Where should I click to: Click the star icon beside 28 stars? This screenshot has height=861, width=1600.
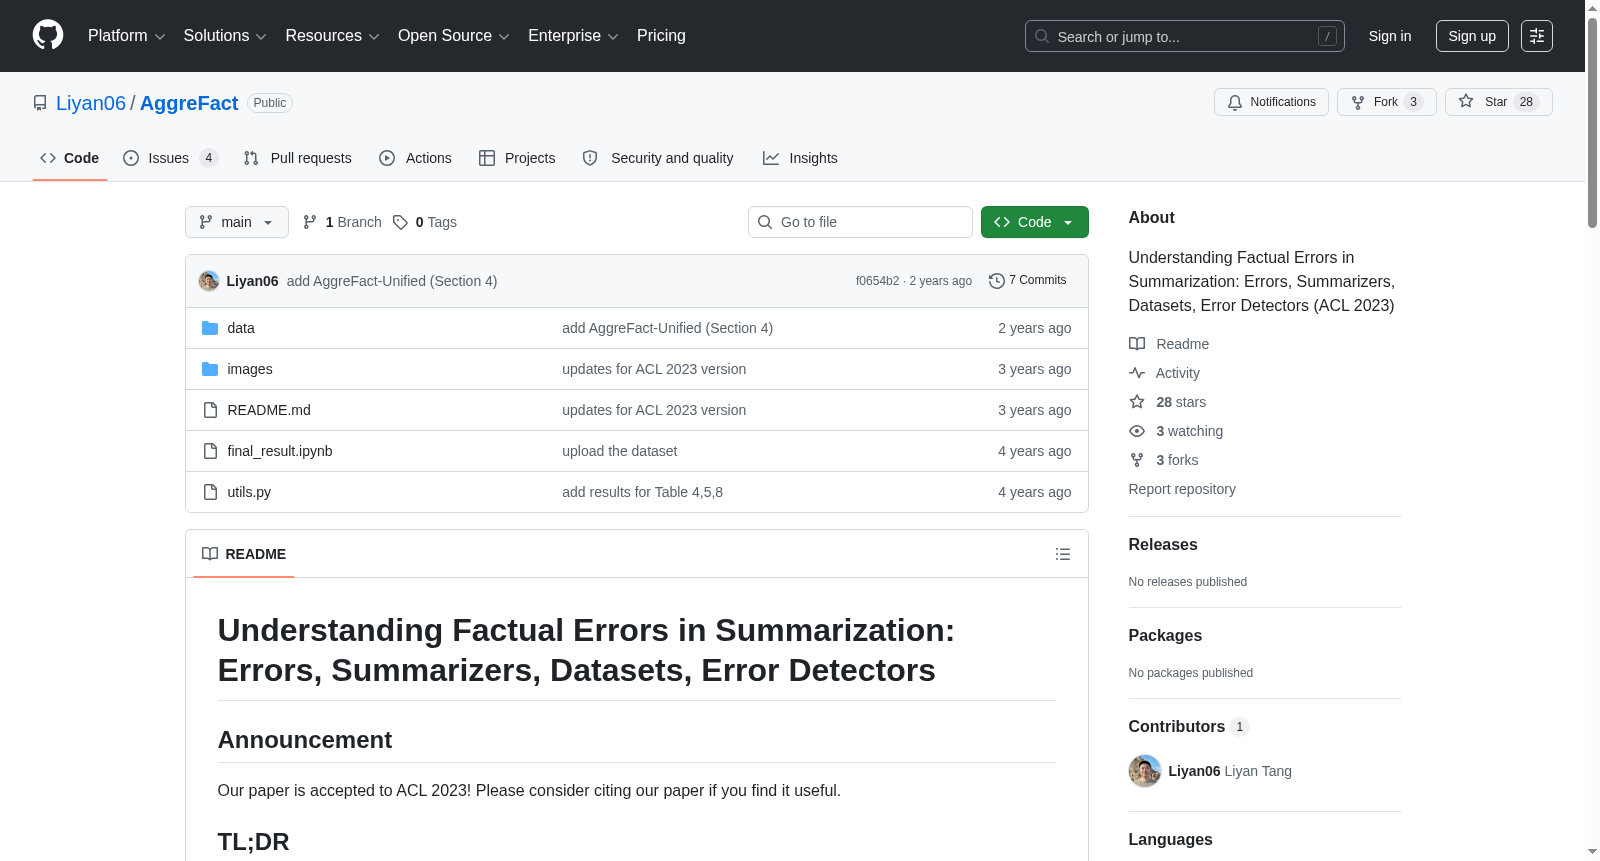[1137, 402]
